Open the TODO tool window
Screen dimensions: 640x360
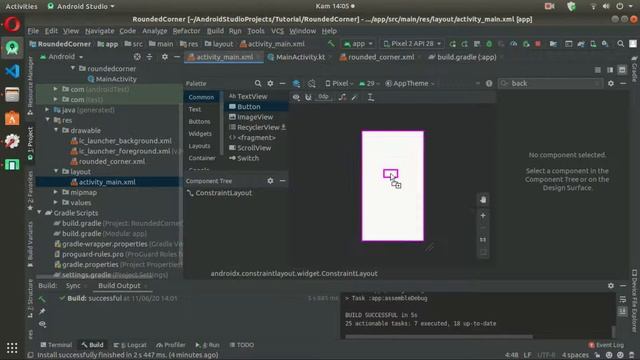(x=242, y=345)
